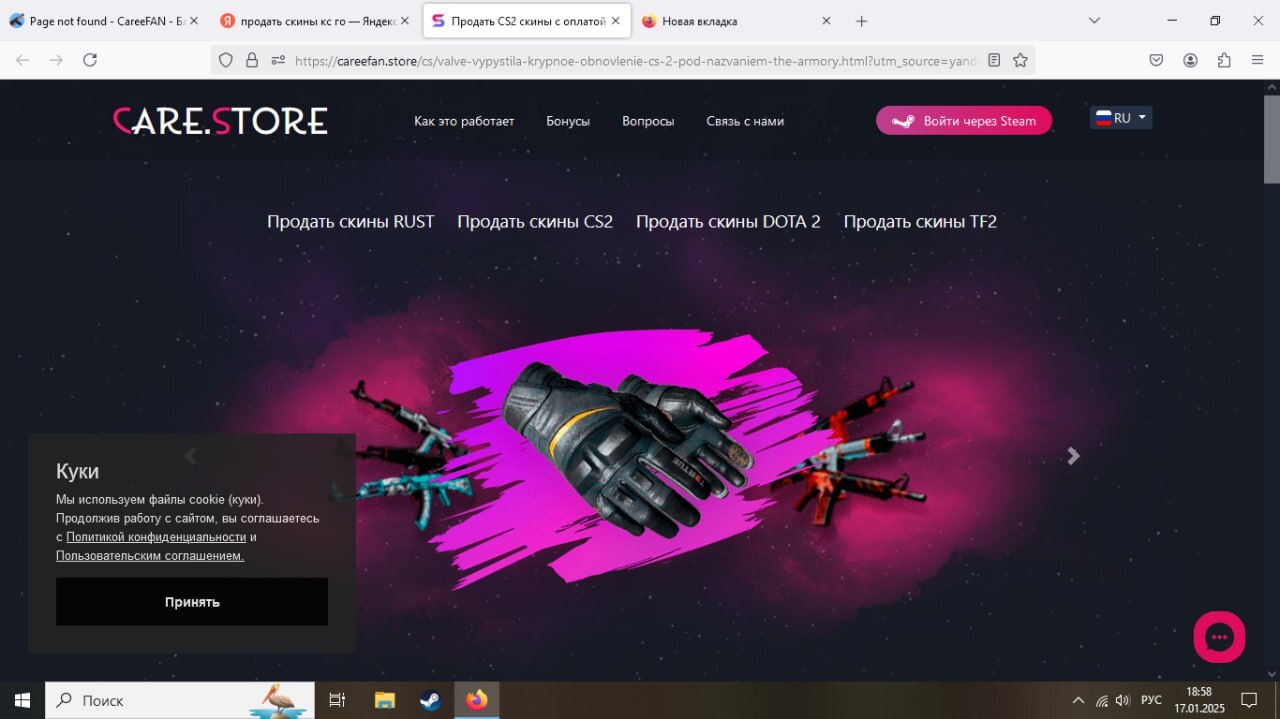Open Task View on the taskbar
The image size is (1280, 719).
click(337, 700)
